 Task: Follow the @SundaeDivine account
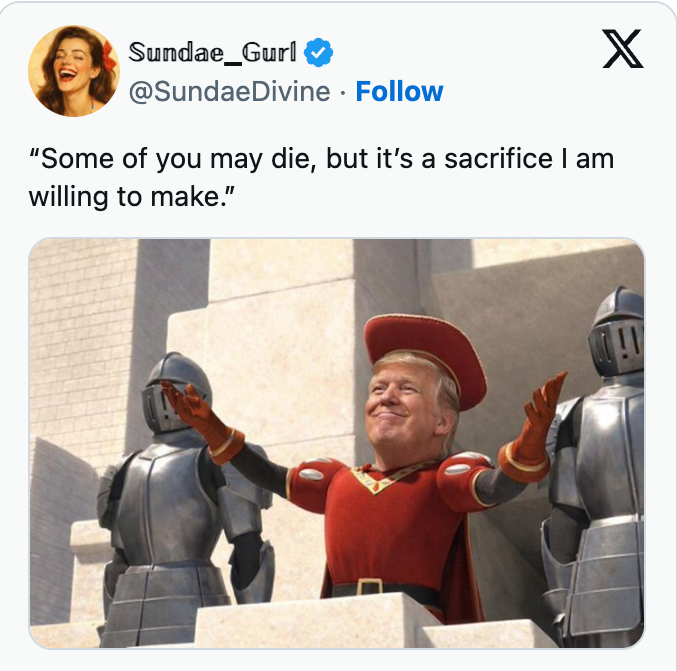tap(399, 92)
